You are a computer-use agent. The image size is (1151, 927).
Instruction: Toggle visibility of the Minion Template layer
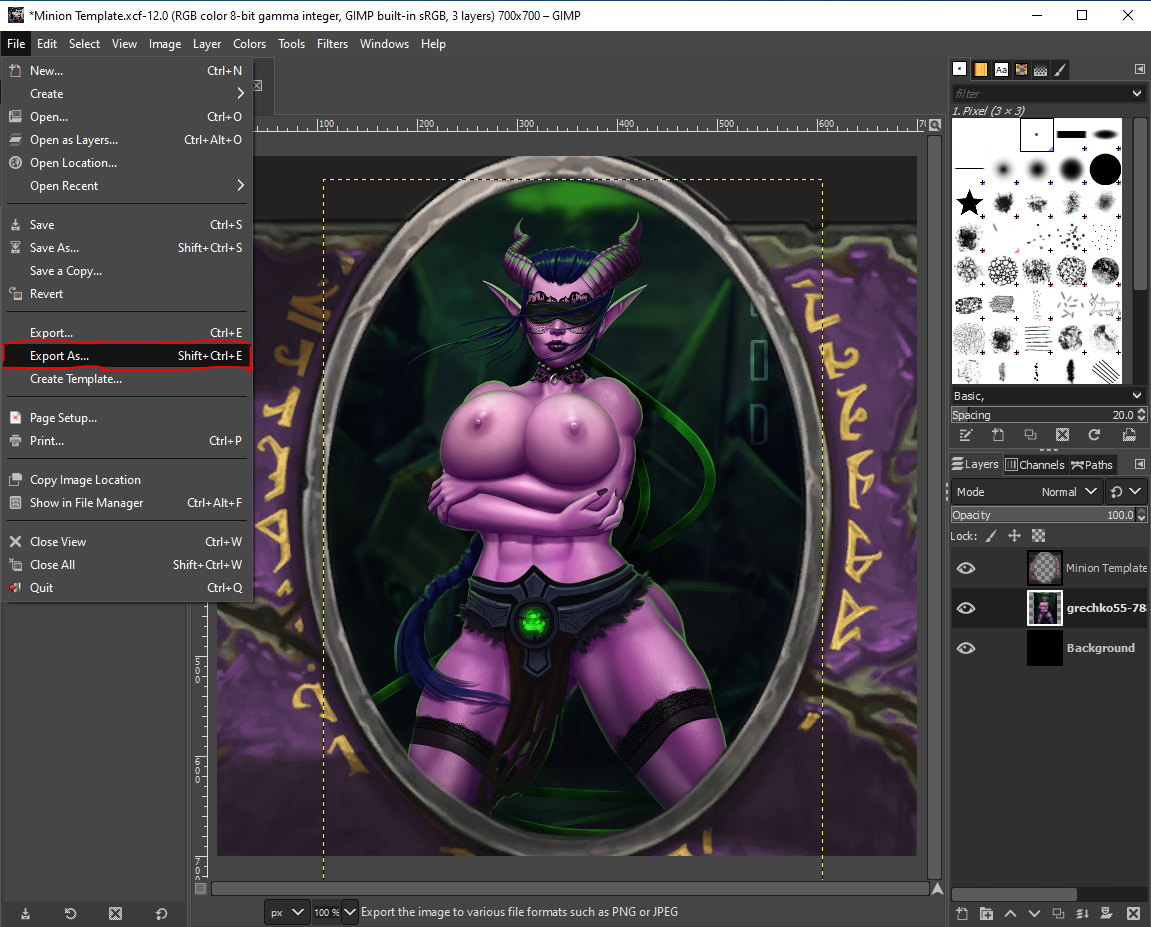click(x=966, y=567)
